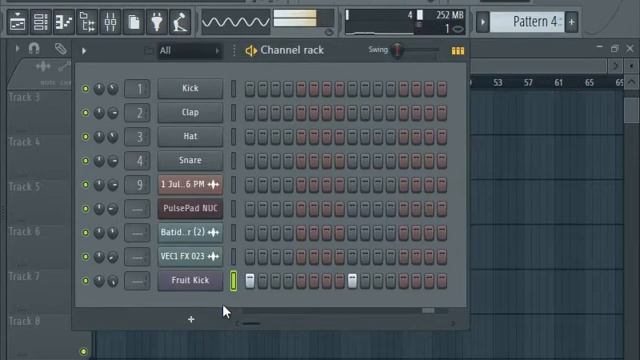This screenshot has height=360, width=640.
Task: Open mixer track selector for Kick (1)
Action: 137,89
